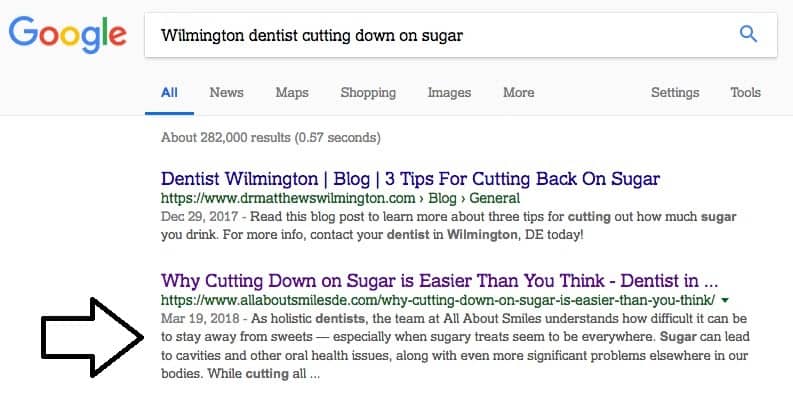Screen dimensions: 793x405
Task: Open the More search categories menu
Action: pyautogui.click(x=518, y=93)
